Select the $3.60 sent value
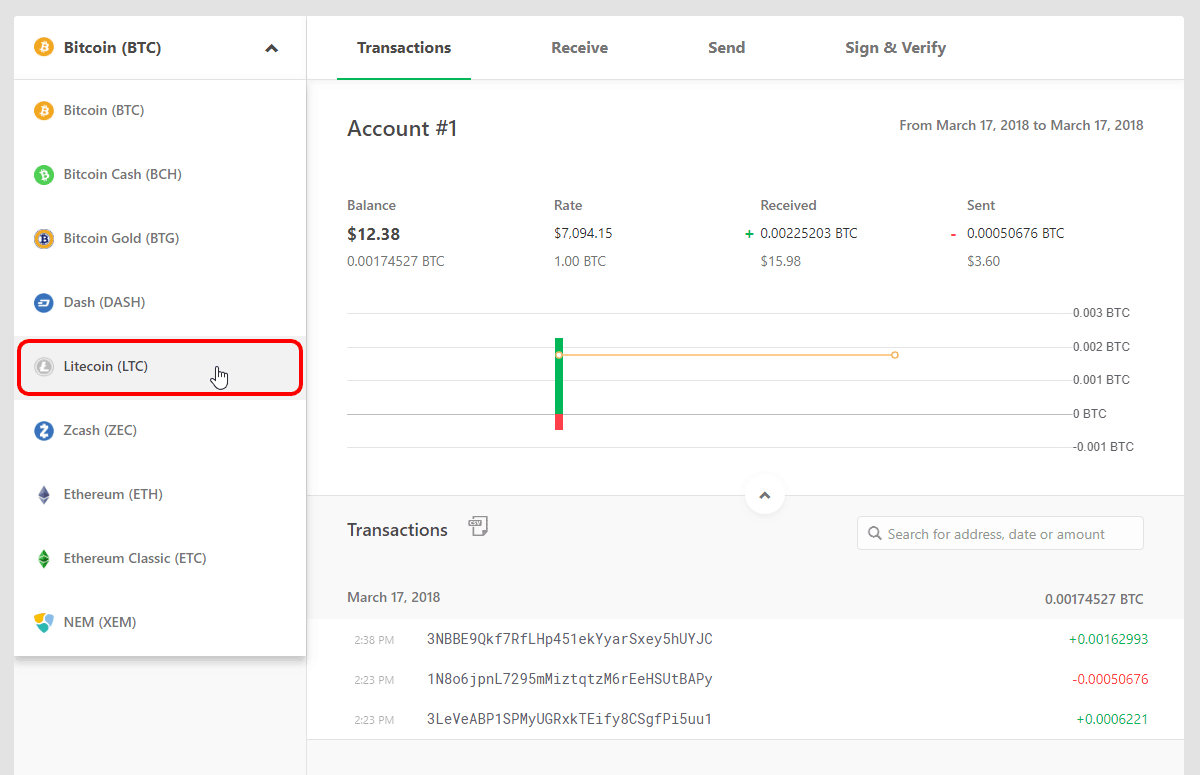 [984, 262]
